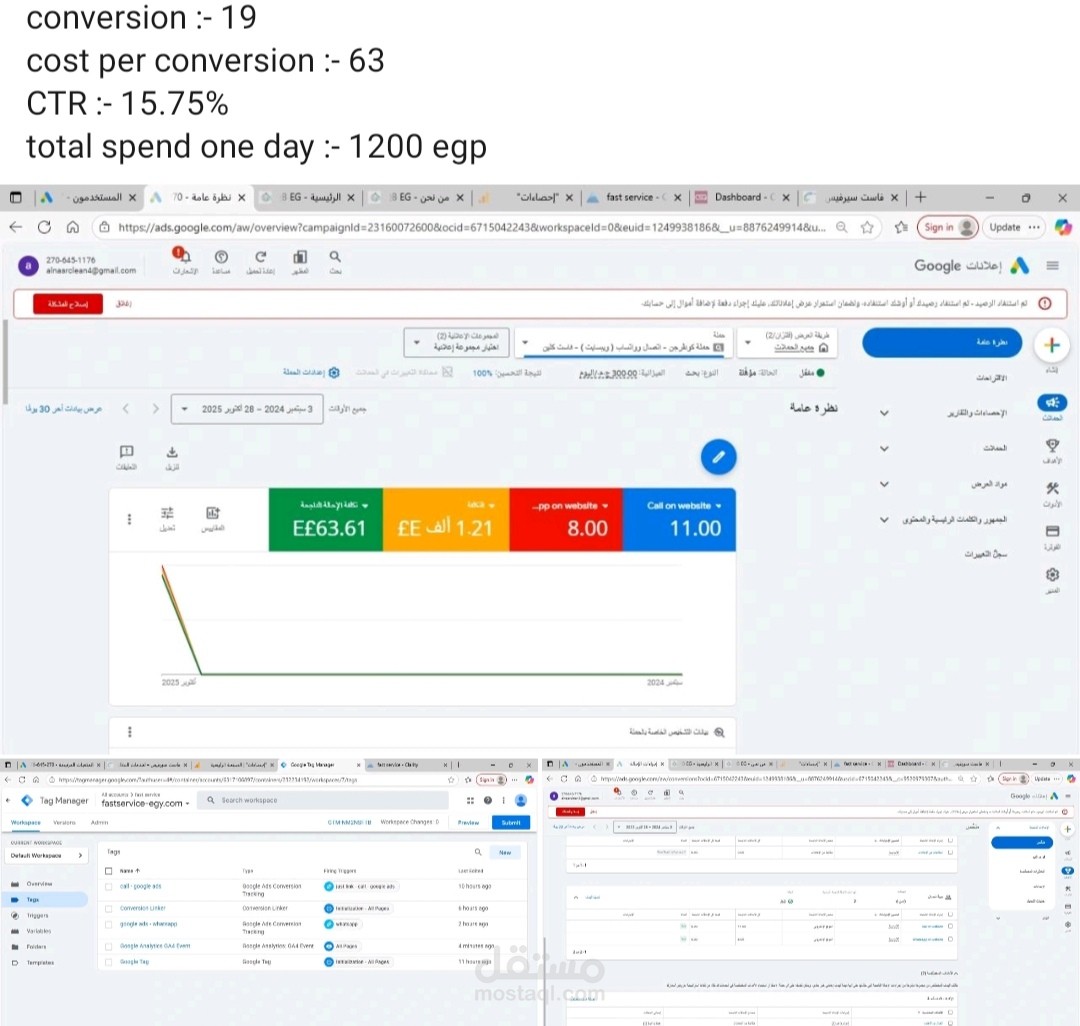Open the Tools wrench sidebar icon
This screenshot has height=1026, width=1080.
coord(1052,488)
